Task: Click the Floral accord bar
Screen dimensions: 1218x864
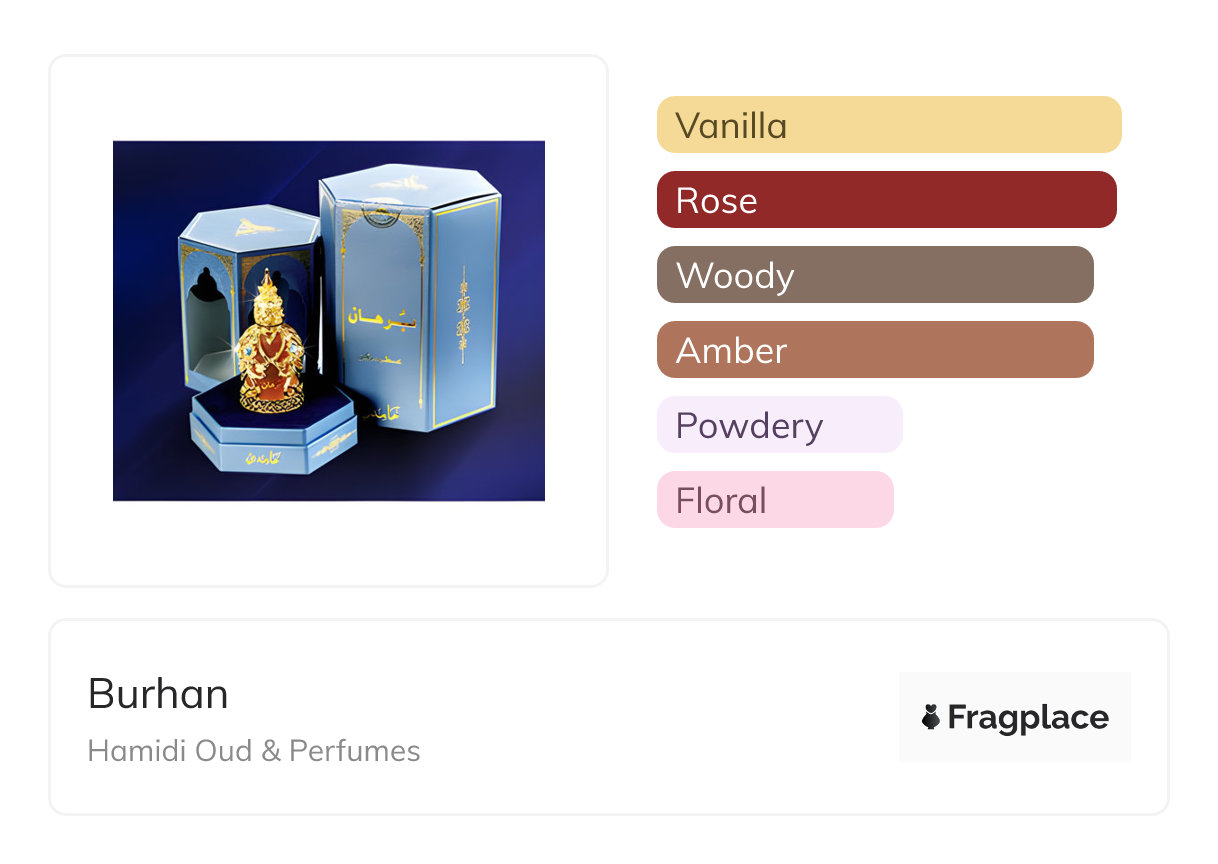Action: pos(775,500)
